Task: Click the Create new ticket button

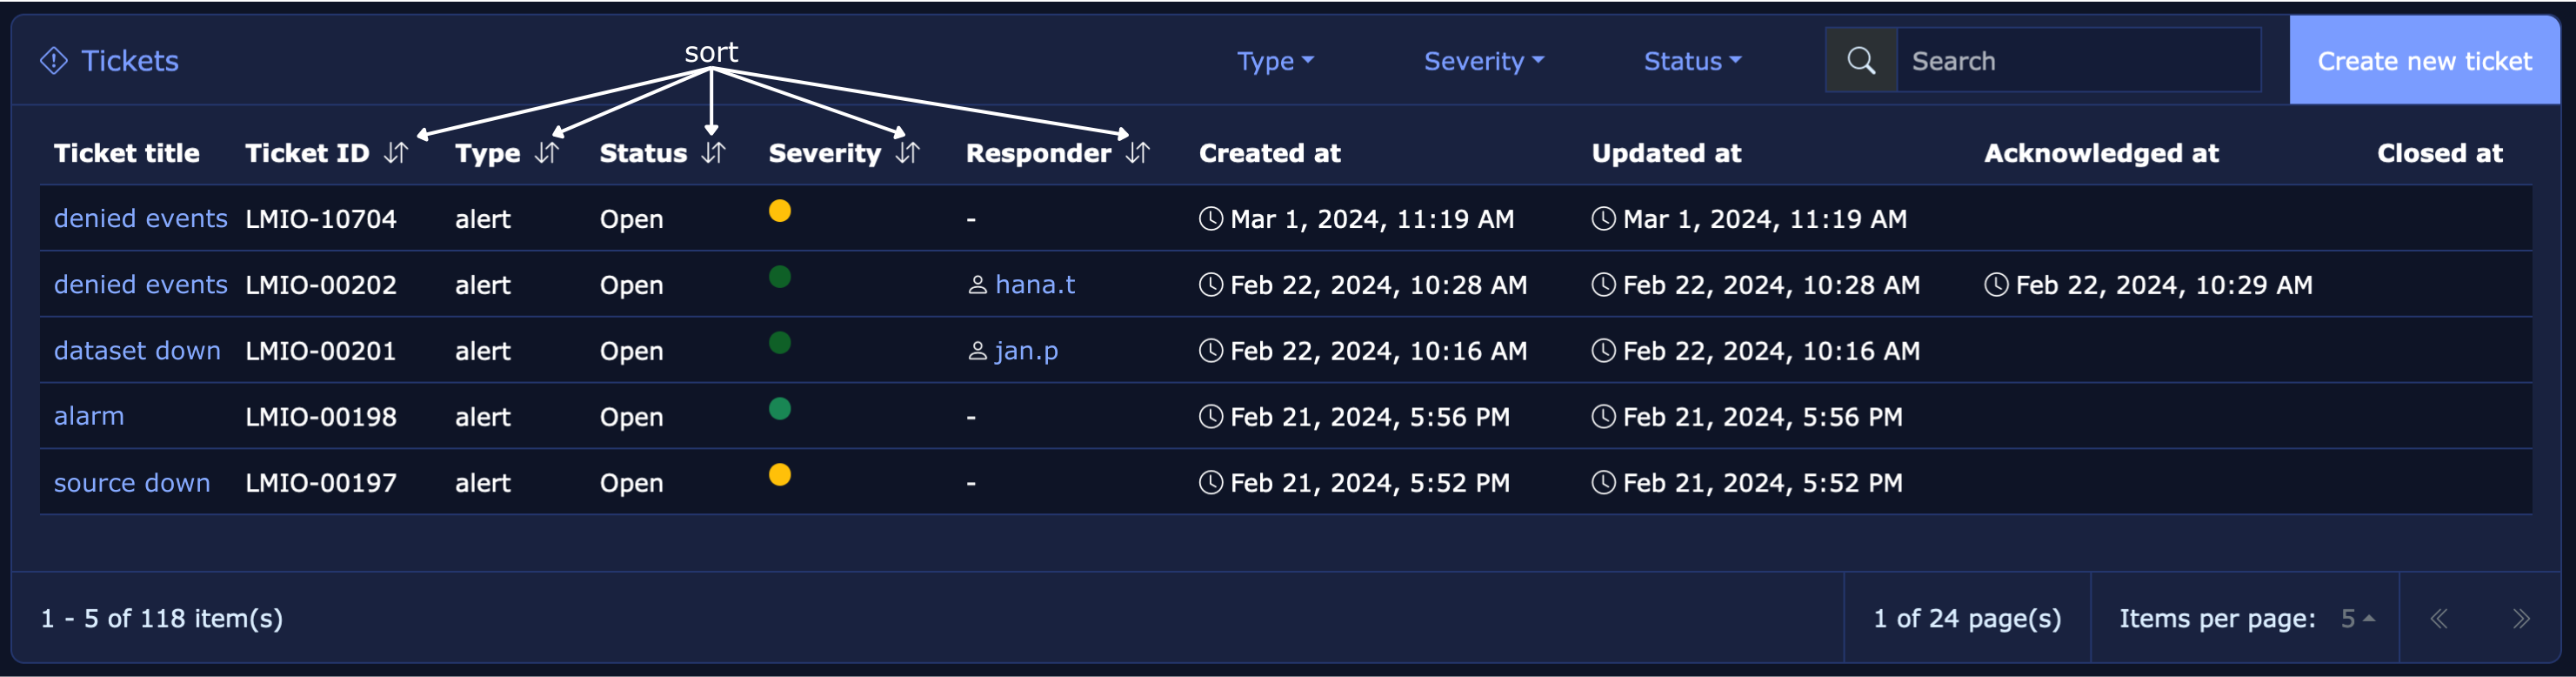Action: pos(2424,61)
